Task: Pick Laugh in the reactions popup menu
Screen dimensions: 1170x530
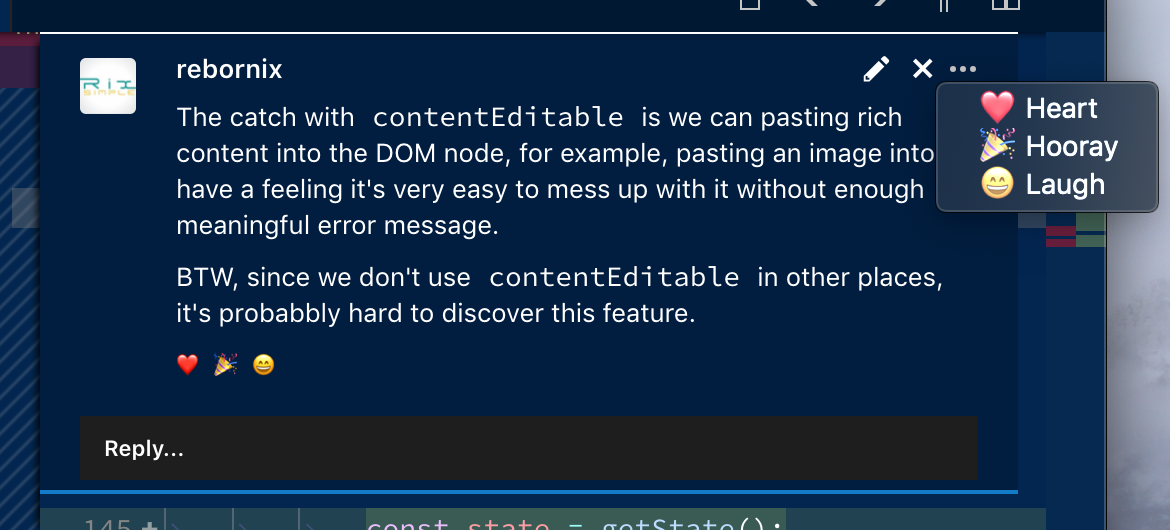Action: coord(1043,184)
